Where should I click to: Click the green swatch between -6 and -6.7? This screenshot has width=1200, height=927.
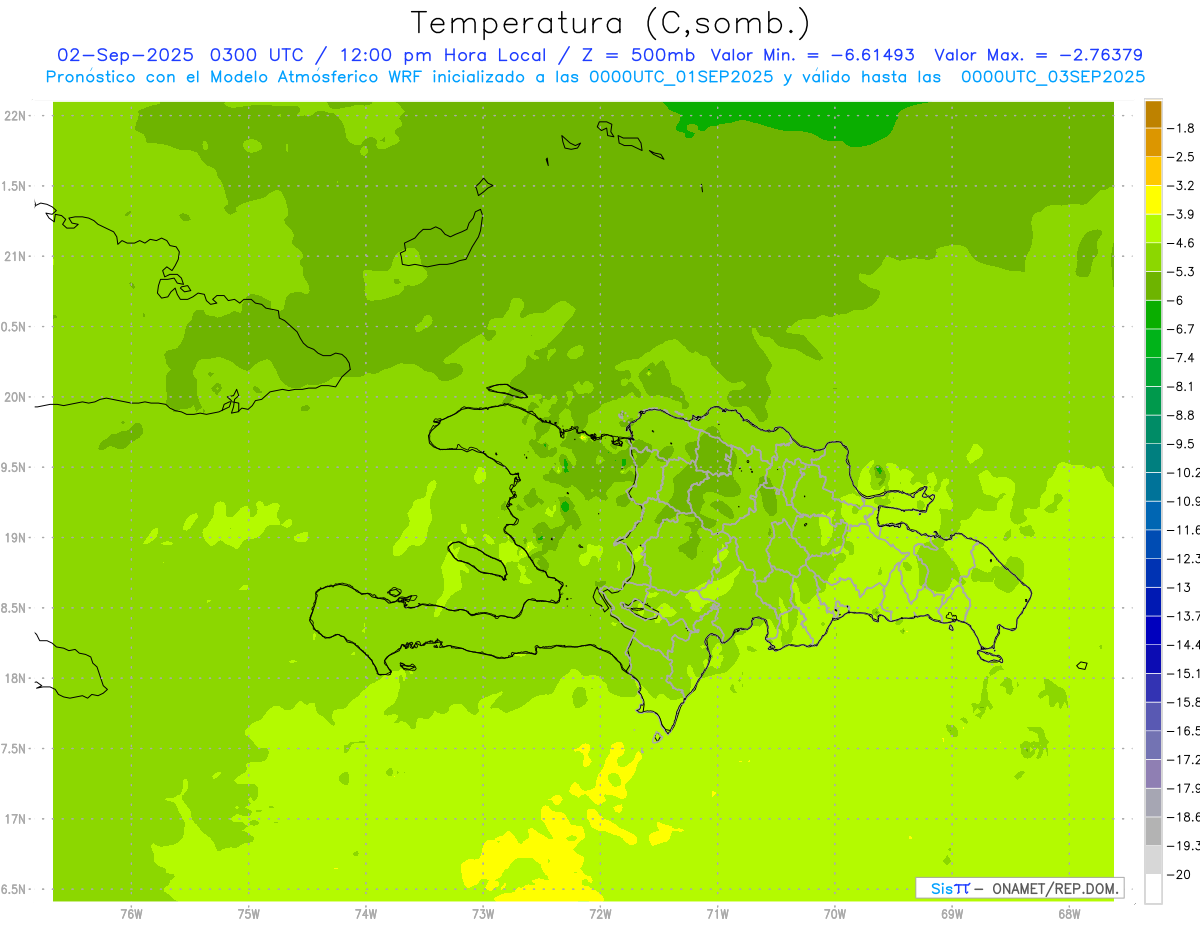coord(1153,315)
